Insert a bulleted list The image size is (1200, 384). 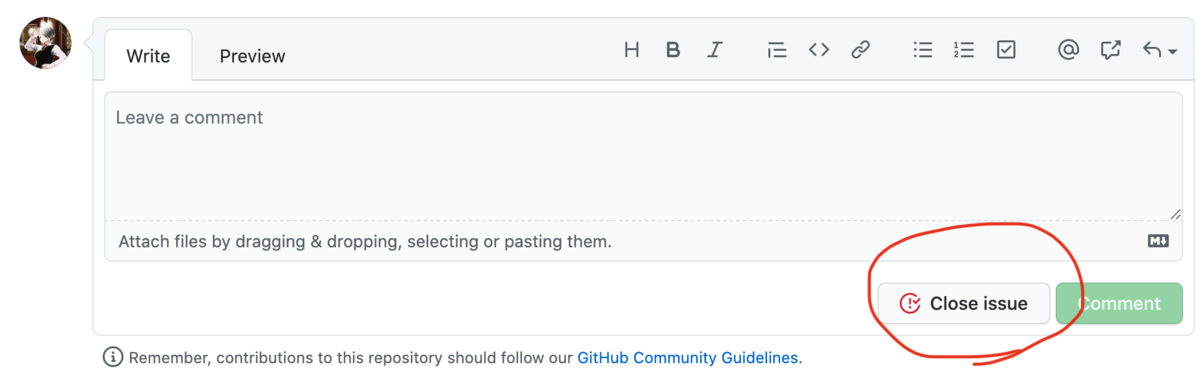coord(923,50)
